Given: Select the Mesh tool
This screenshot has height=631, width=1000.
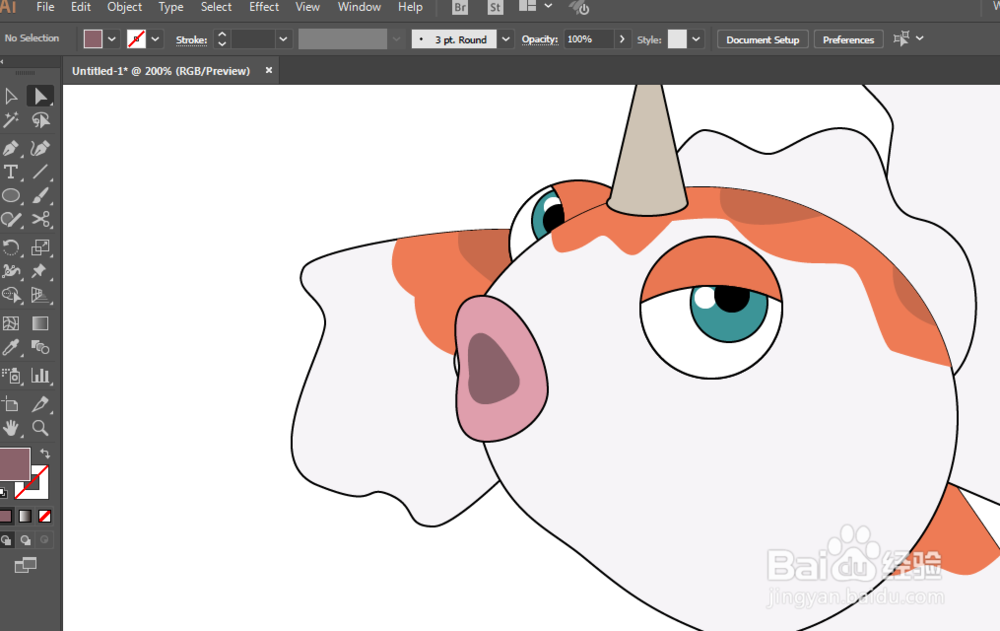Looking at the screenshot, I should coord(11,323).
